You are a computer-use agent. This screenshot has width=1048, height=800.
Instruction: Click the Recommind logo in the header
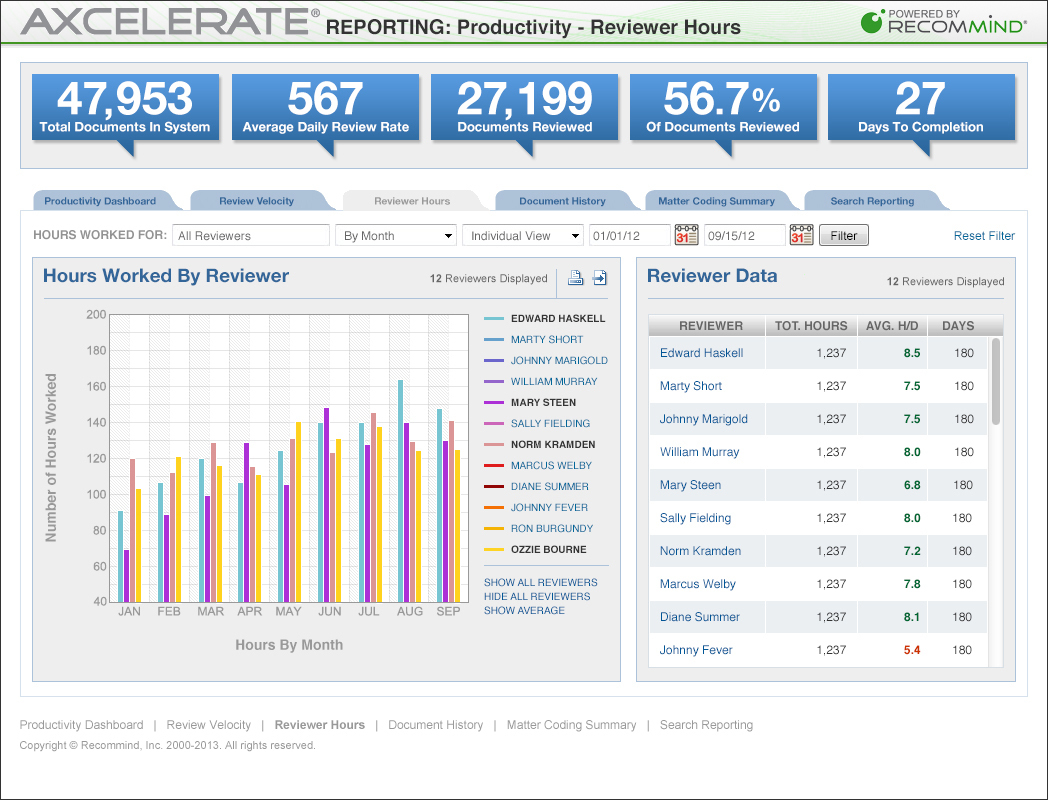pos(943,22)
